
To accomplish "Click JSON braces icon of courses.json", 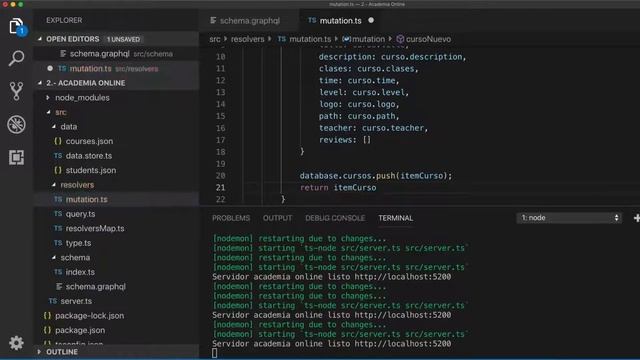I will (58, 141).
